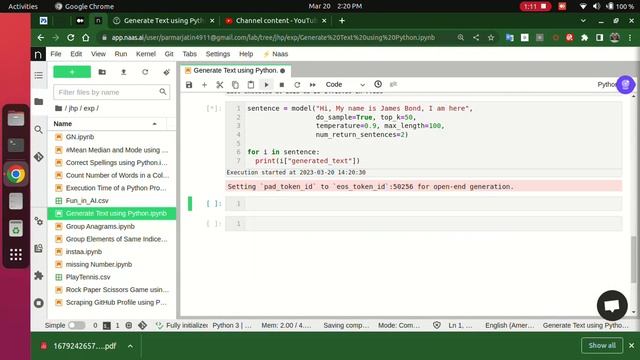Create a new folder in file browser
Screen dimensions: 640x360
pyautogui.click(x=102, y=72)
